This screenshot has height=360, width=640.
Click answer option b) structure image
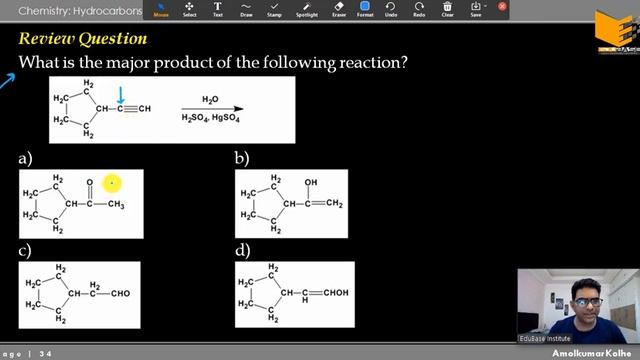[291, 204]
